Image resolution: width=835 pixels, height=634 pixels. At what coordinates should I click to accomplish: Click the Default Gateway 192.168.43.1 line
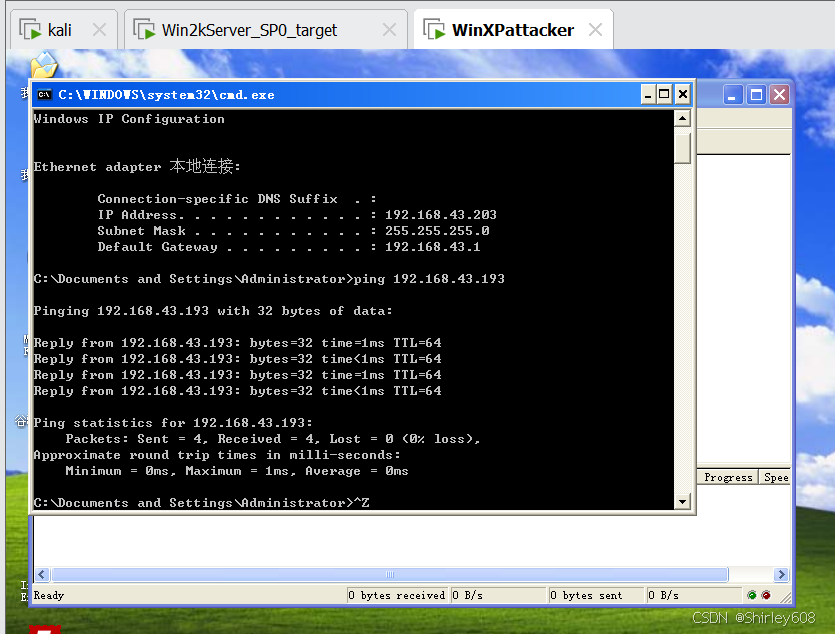click(289, 246)
